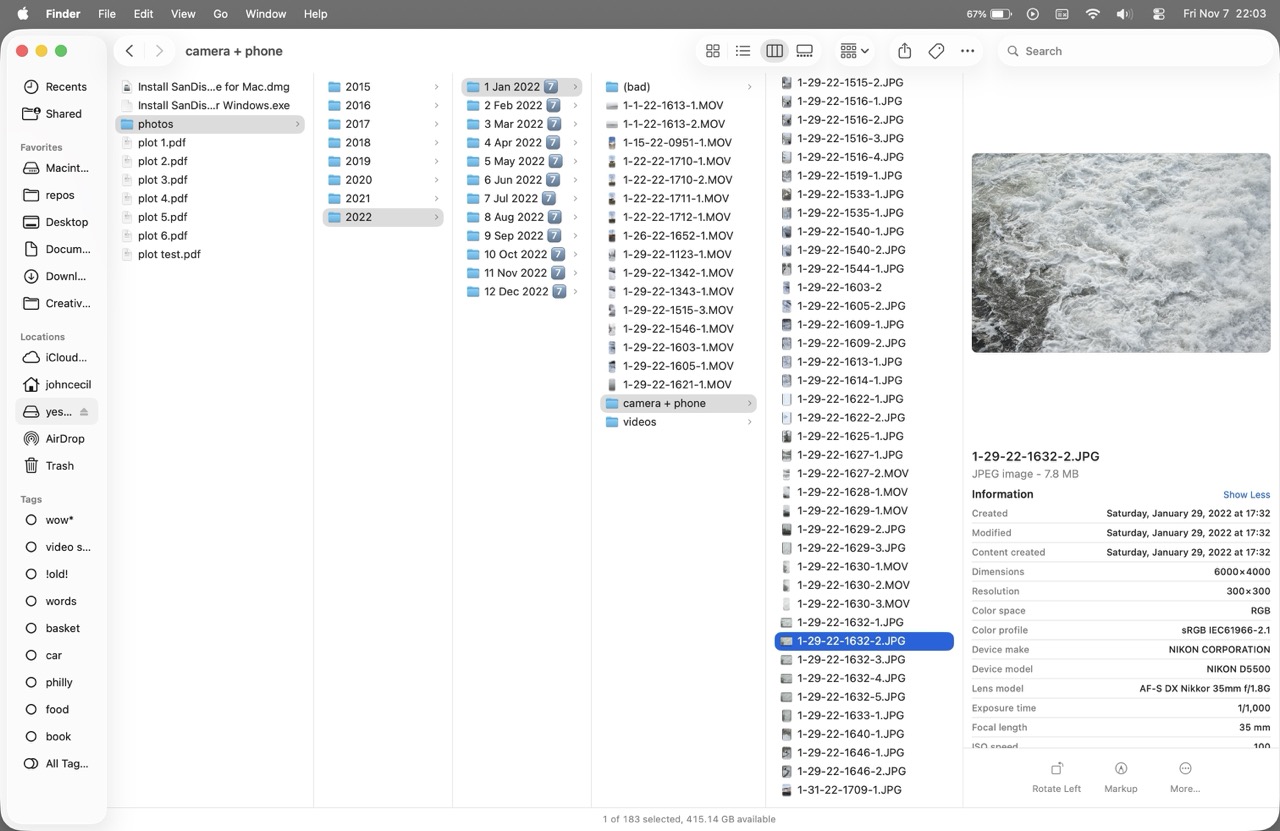Expand the 8 Aug 2022 folder chevron
Viewport: 1280px width, 831px height.
pos(575,217)
